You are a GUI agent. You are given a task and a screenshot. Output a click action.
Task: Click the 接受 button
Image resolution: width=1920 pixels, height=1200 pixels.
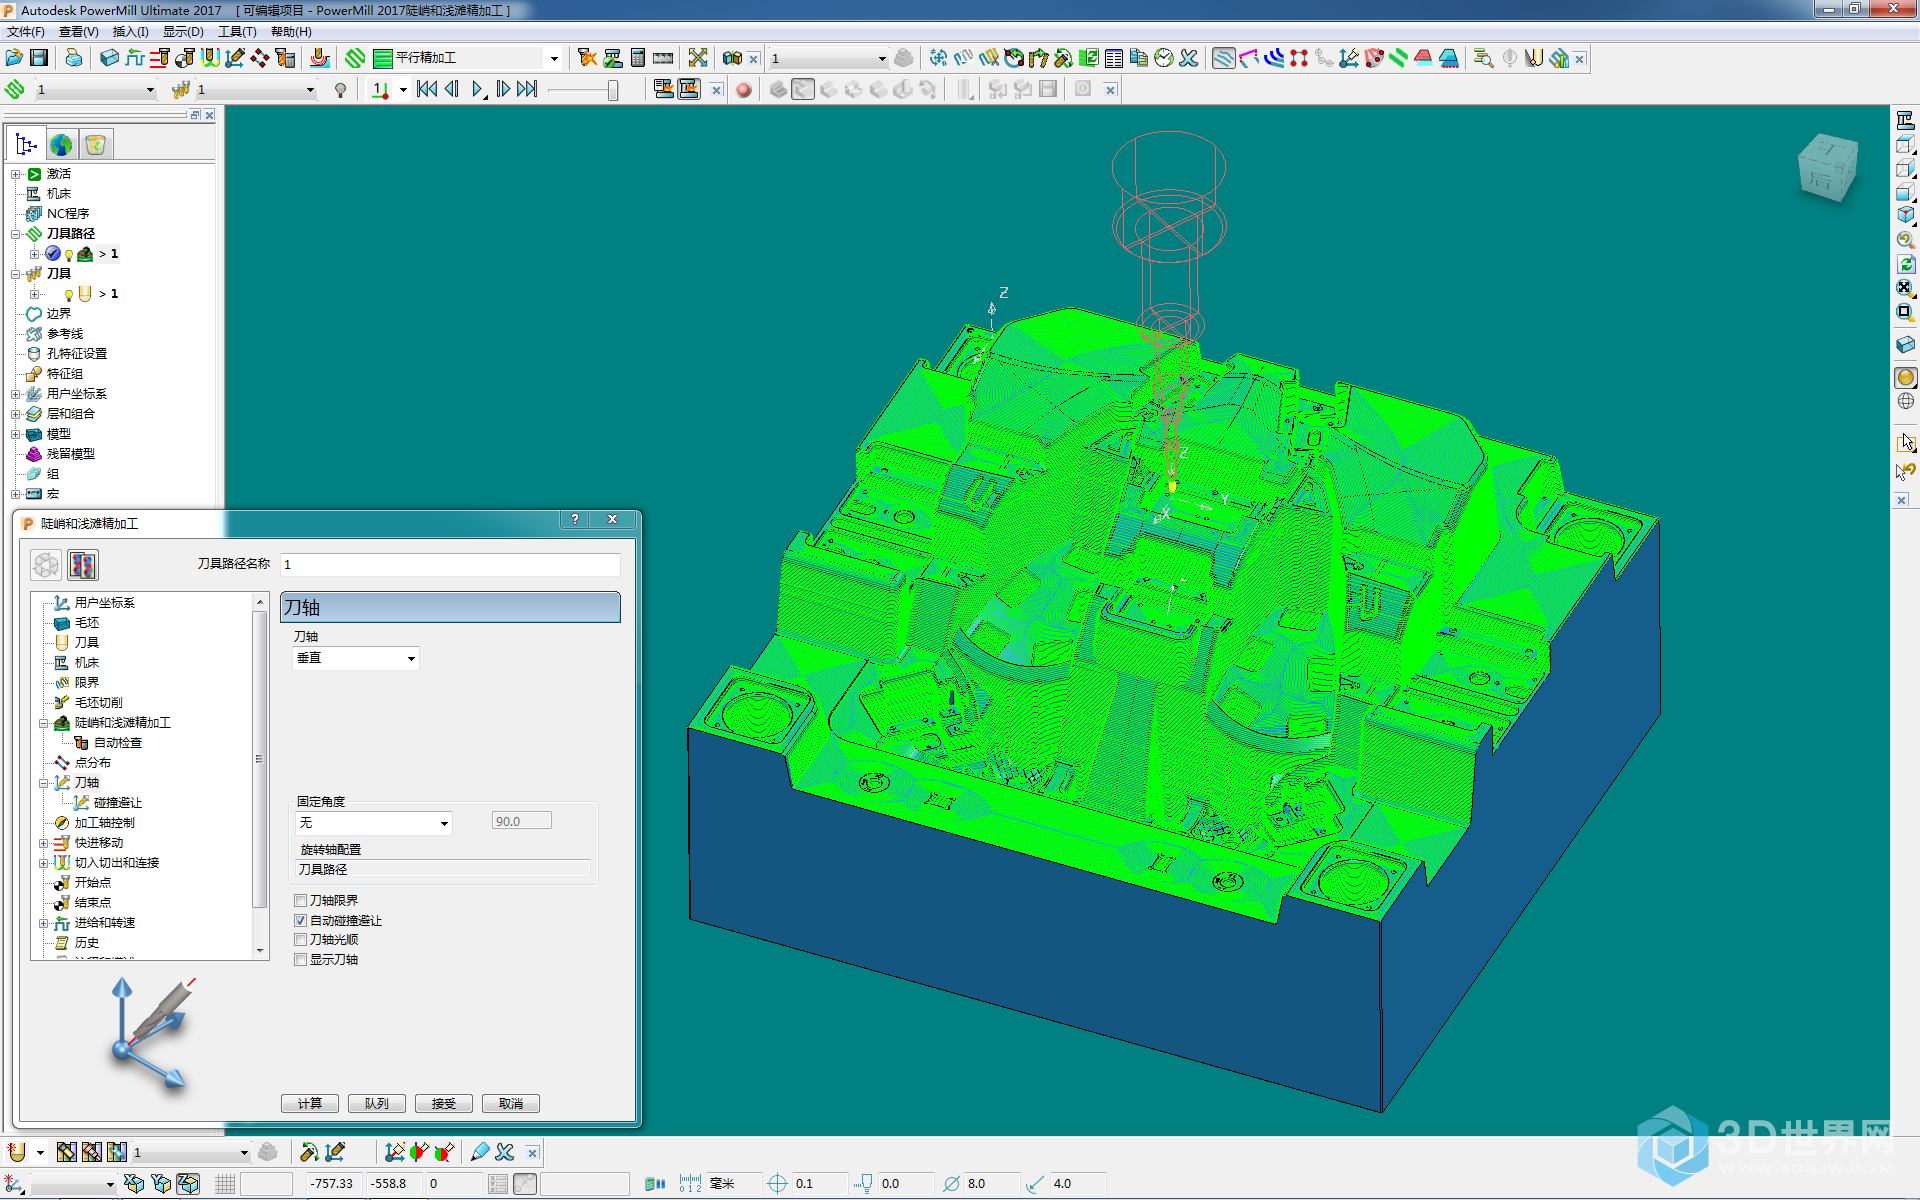click(444, 1103)
